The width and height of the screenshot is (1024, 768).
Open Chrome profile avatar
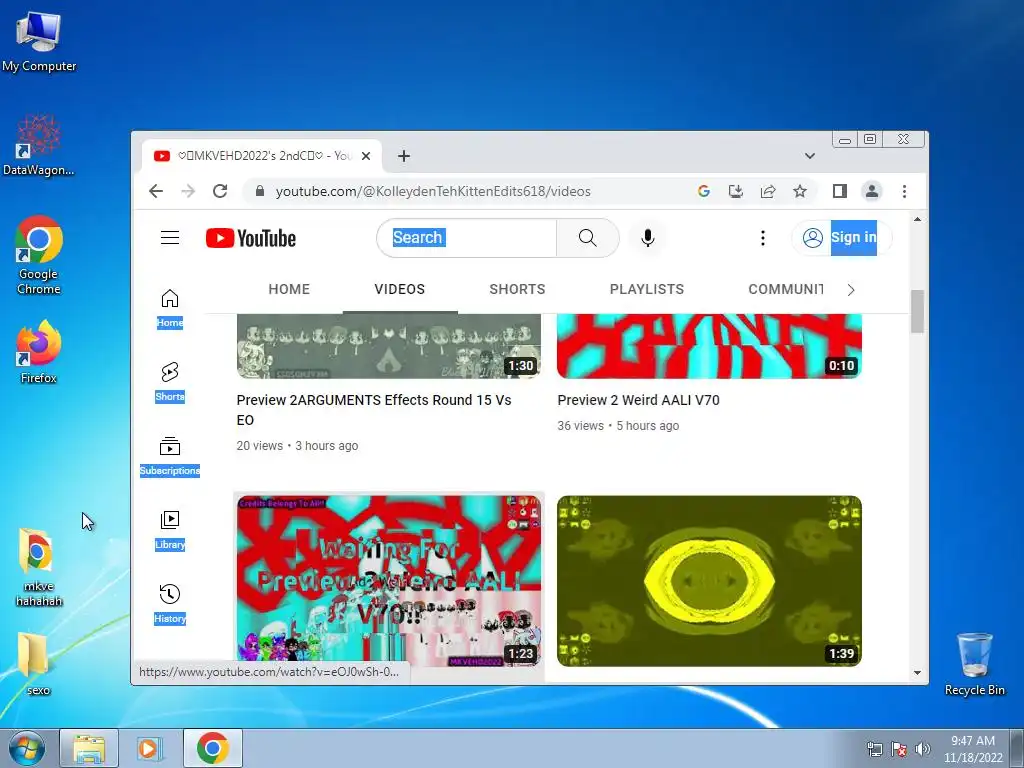(x=872, y=191)
